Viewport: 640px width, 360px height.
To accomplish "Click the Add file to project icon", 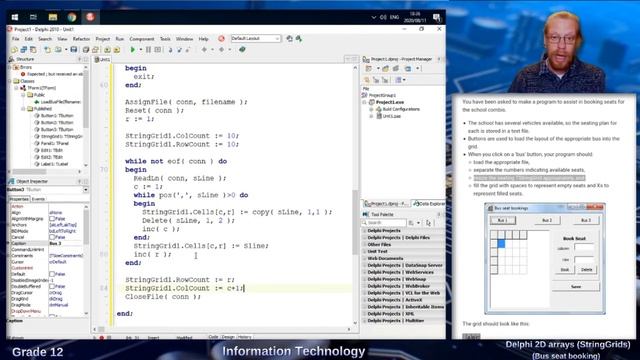I will 107,50.
